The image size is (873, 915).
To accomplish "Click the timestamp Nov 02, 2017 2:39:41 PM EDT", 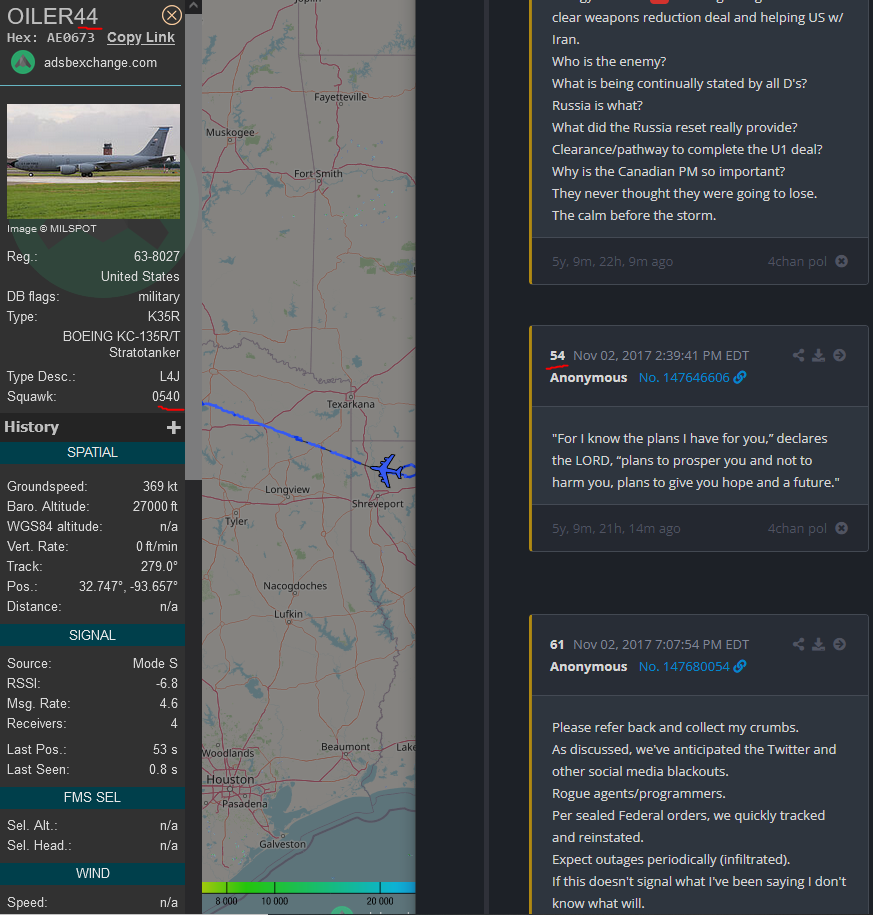I will pyautogui.click(x=661, y=355).
